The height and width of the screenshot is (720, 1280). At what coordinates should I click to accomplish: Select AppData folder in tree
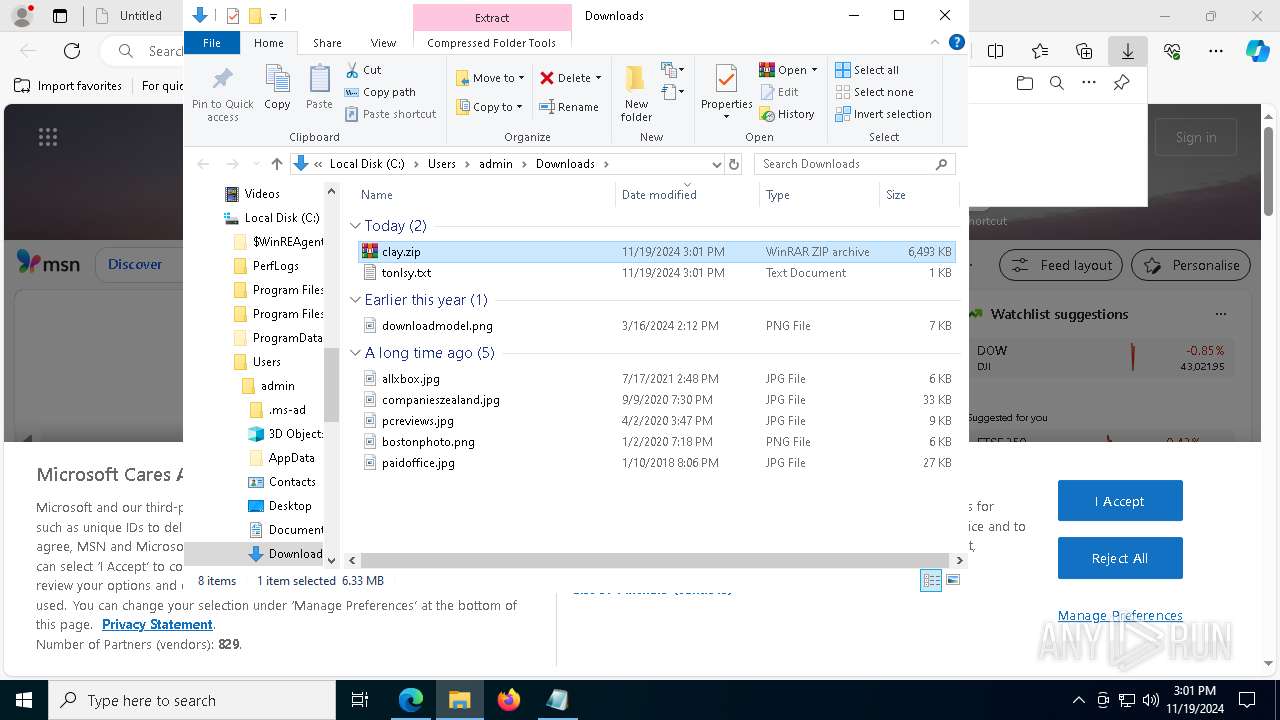pos(291,458)
